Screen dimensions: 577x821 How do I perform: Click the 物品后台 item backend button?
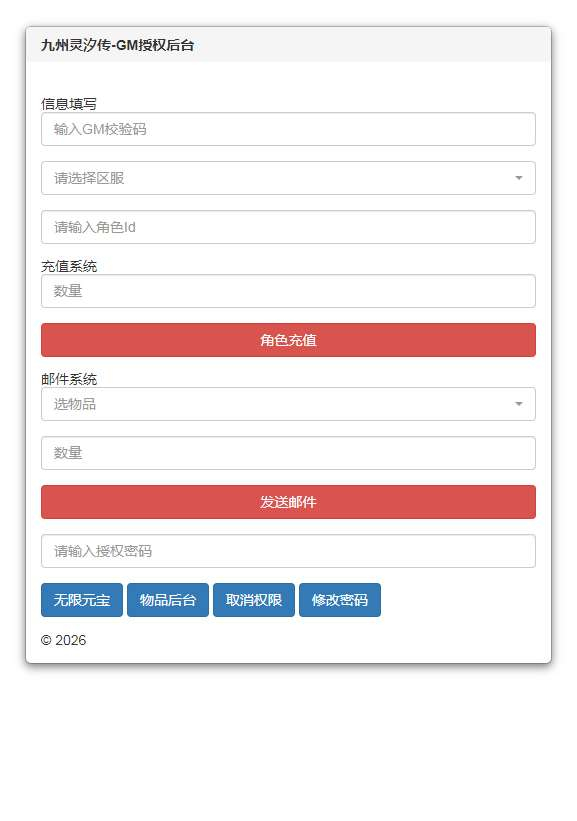[x=167, y=600]
